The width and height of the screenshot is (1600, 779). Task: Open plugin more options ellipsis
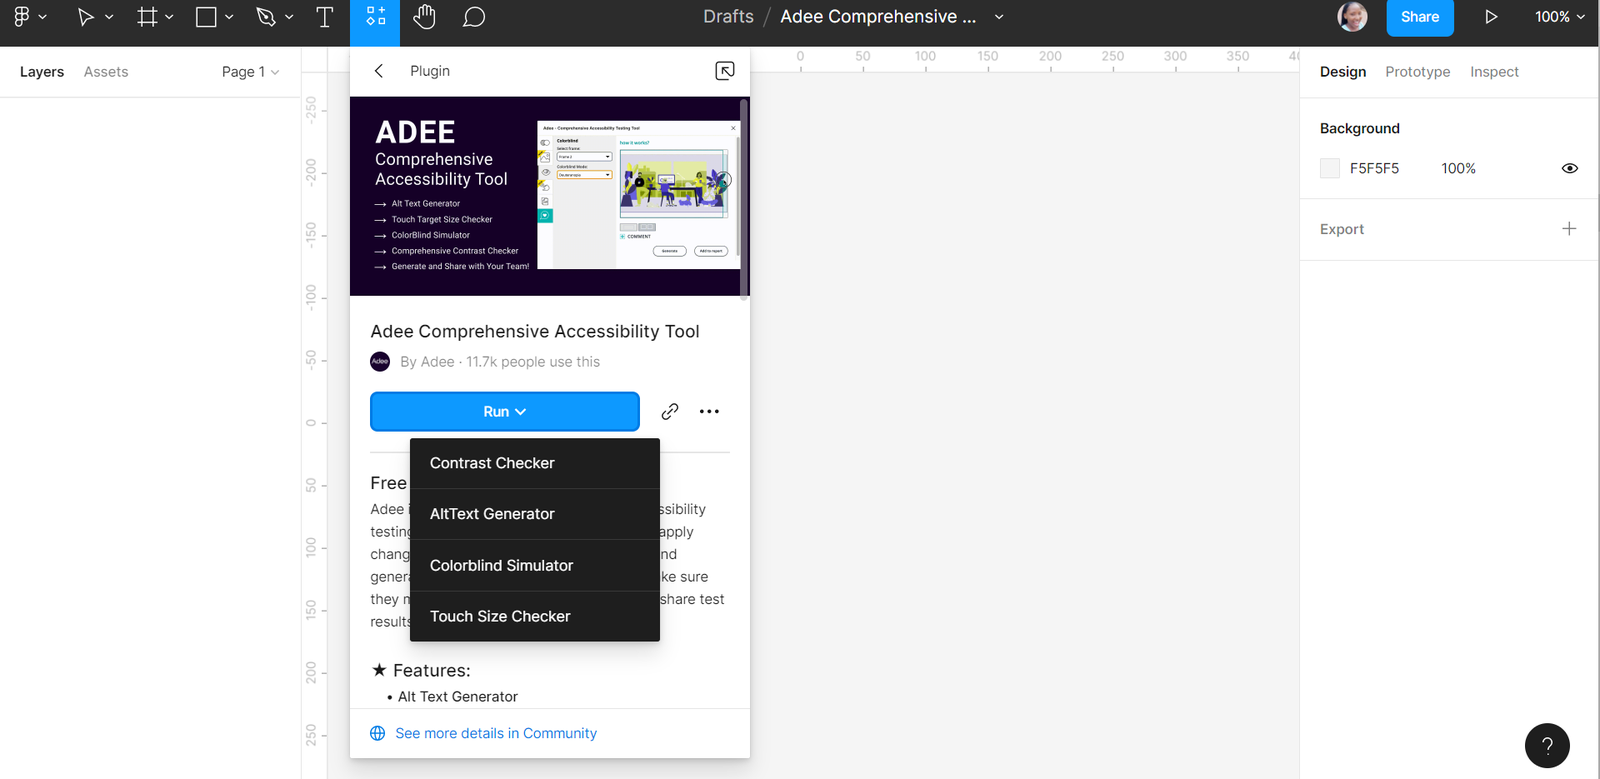point(709,411)
